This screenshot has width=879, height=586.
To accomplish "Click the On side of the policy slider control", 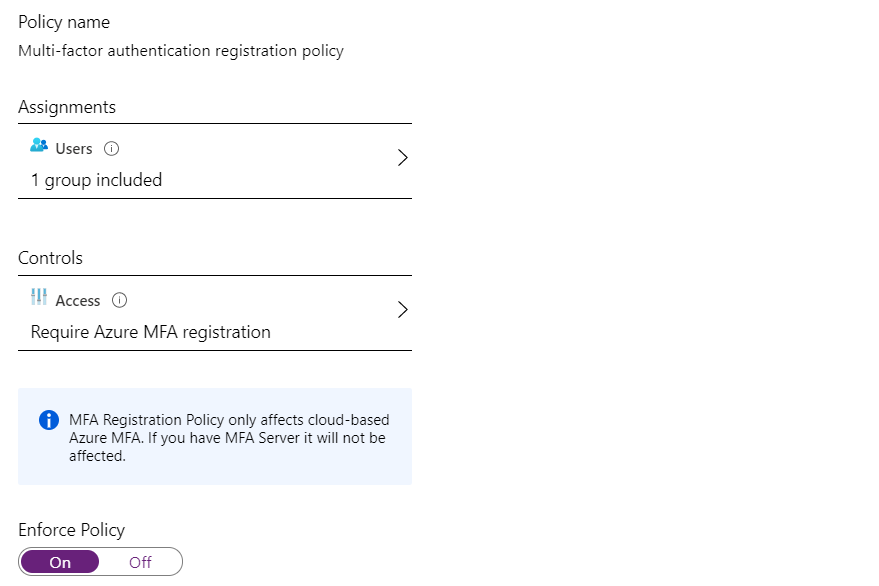I will [59, 561].
